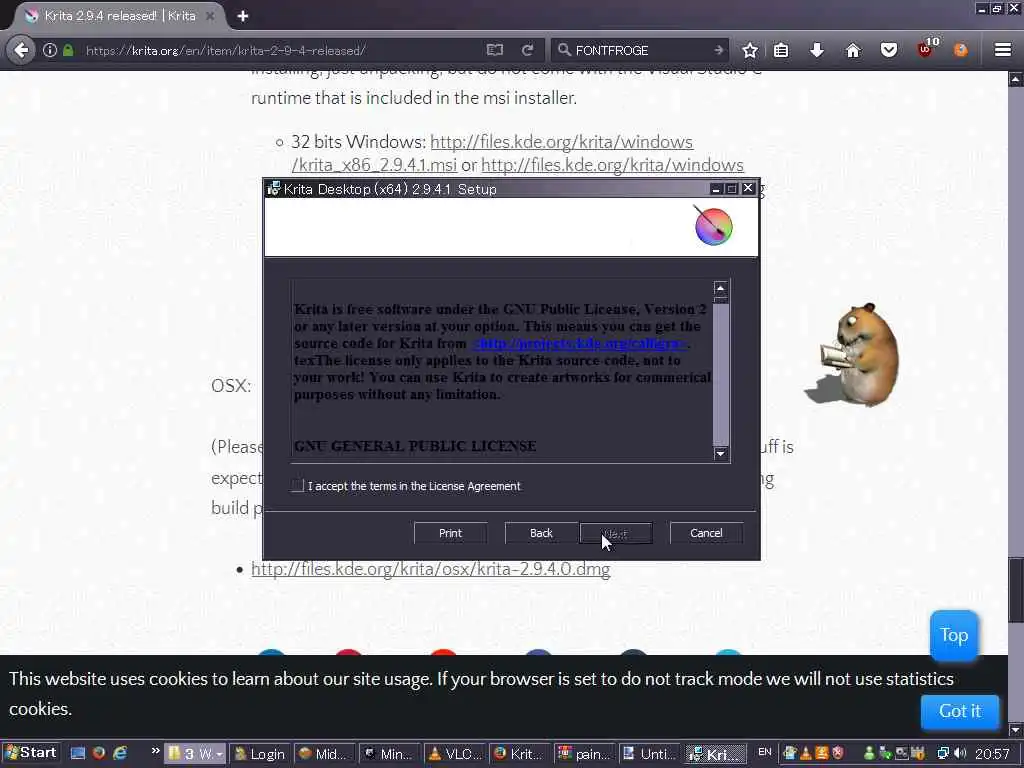Switch to the Firefox Krit... taskbar window
The height and width of the screenshot is (768, 1024).
tap(518, 754)
